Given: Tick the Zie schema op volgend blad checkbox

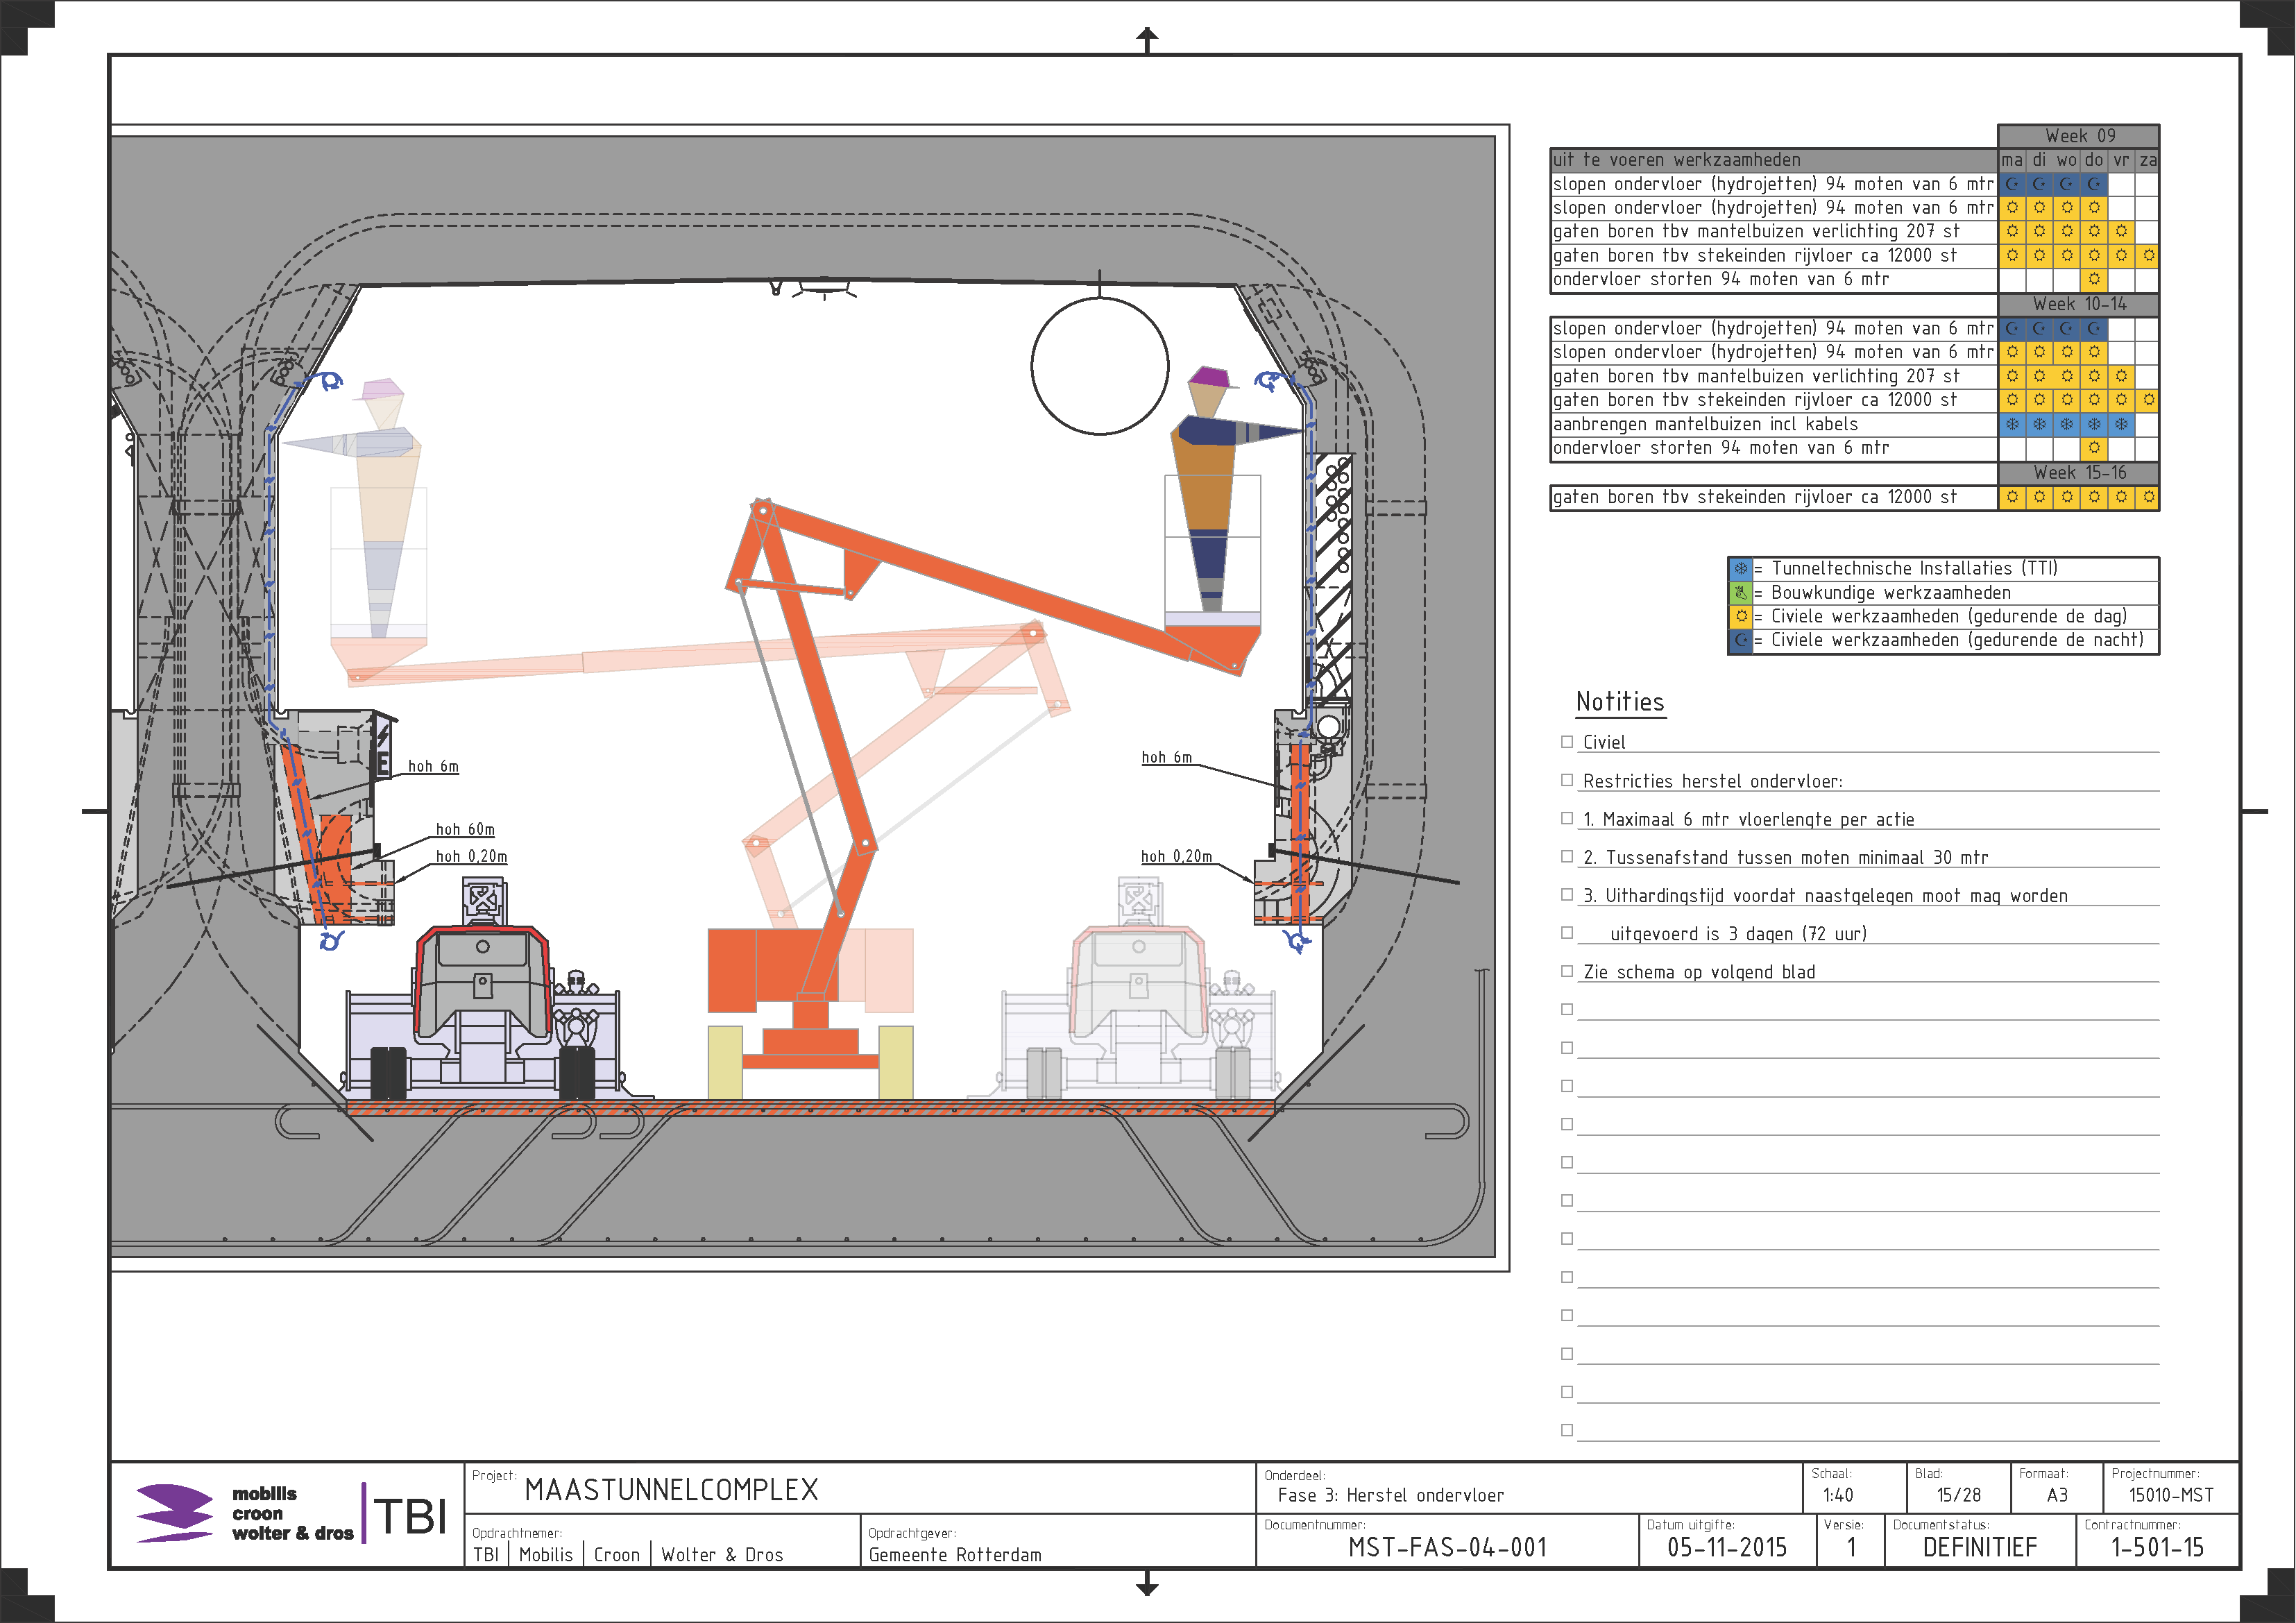Looking at the screenshot, I should coord(1567,971).
